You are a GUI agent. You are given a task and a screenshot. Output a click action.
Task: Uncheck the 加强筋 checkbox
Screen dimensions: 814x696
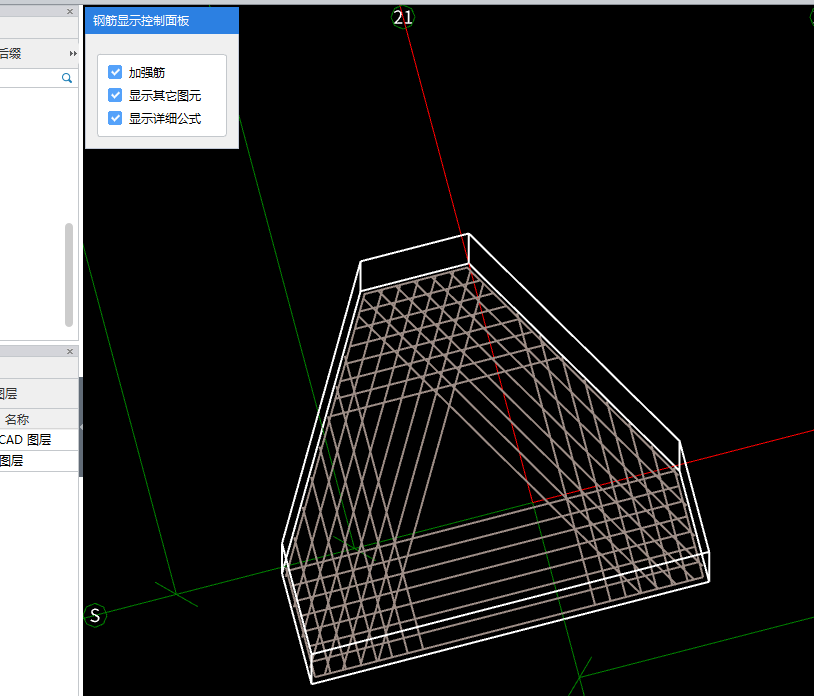pos(115,72)
